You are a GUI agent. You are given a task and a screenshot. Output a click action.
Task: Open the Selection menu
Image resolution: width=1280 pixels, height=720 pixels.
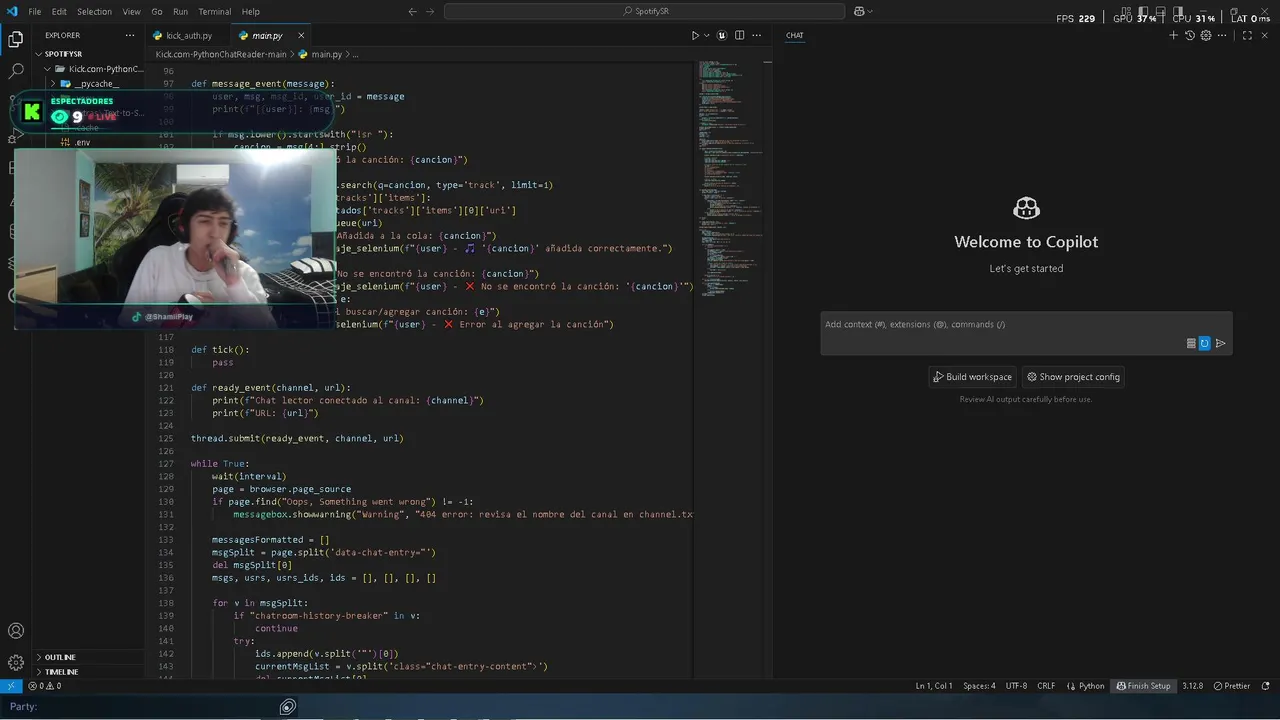pos(94,11)
